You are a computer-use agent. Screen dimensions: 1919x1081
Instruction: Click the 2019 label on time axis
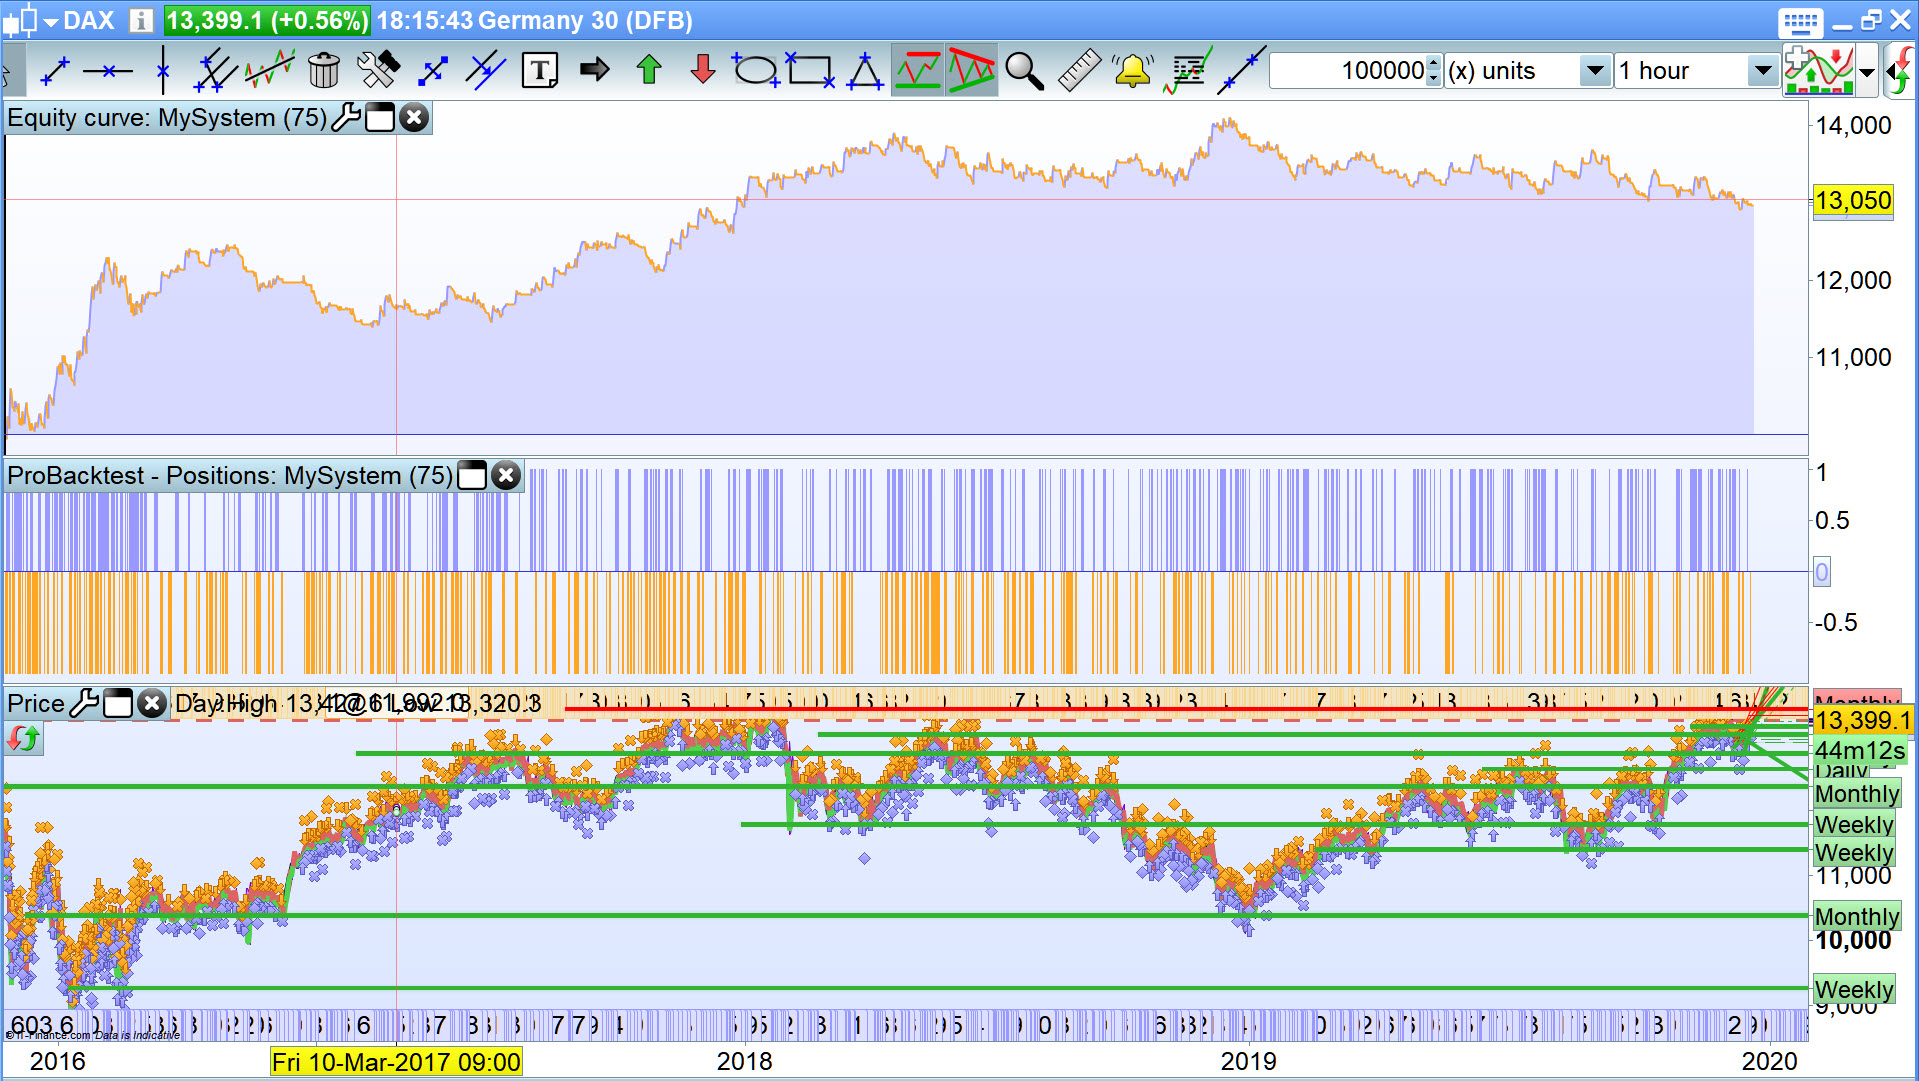pyautogui.click(x=1248, y=1061)
